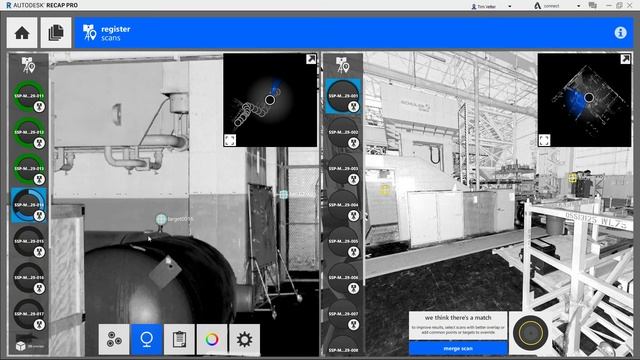Click the circular match quality indicator

coord(531,333)
